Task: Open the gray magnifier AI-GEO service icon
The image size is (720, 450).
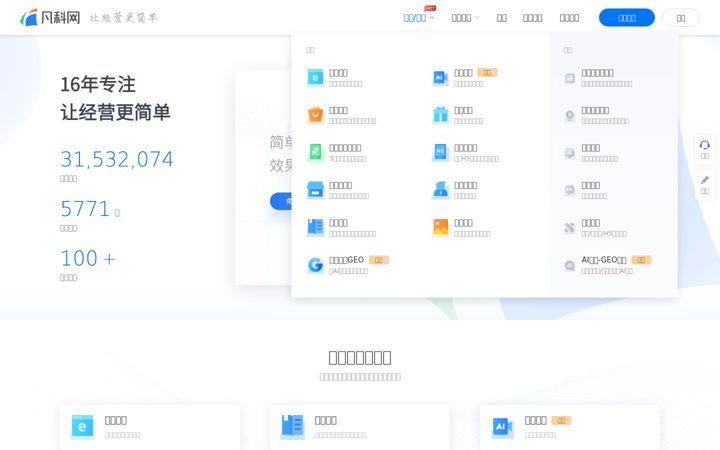Action: tap(569, 265)
